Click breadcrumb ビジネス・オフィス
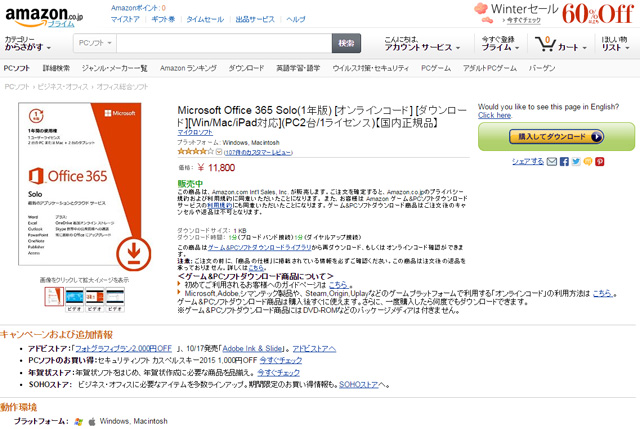640x429 pixels. pos(63,87)
